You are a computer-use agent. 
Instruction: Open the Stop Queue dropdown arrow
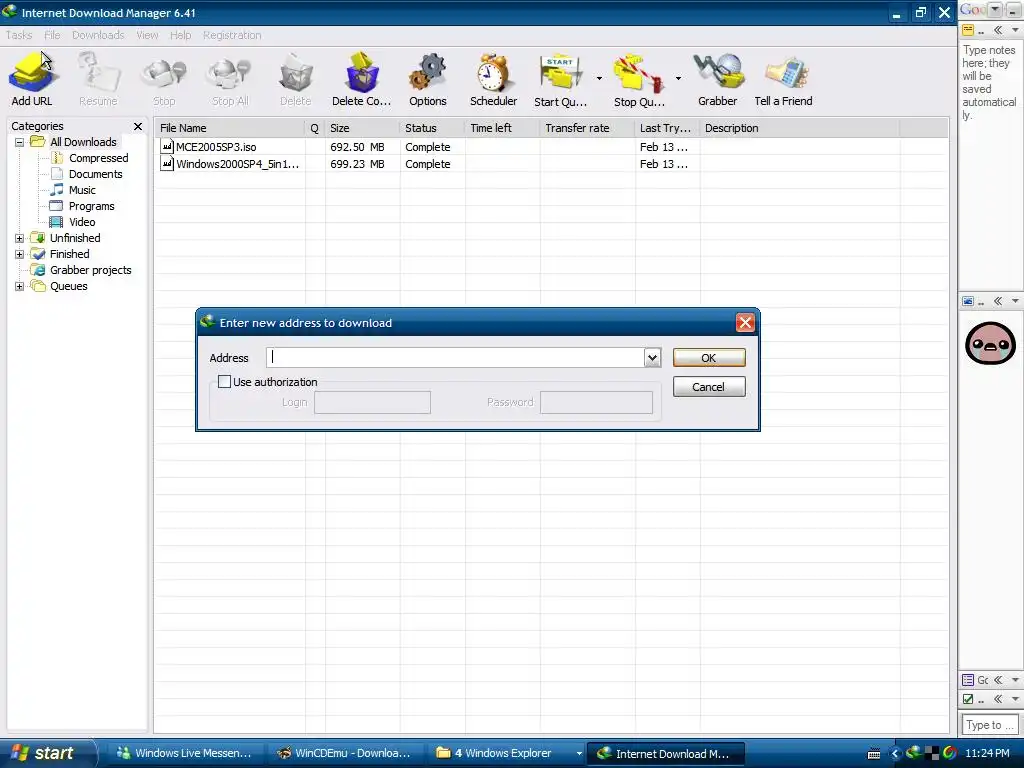pyautogui.click(x=678, y=78)
